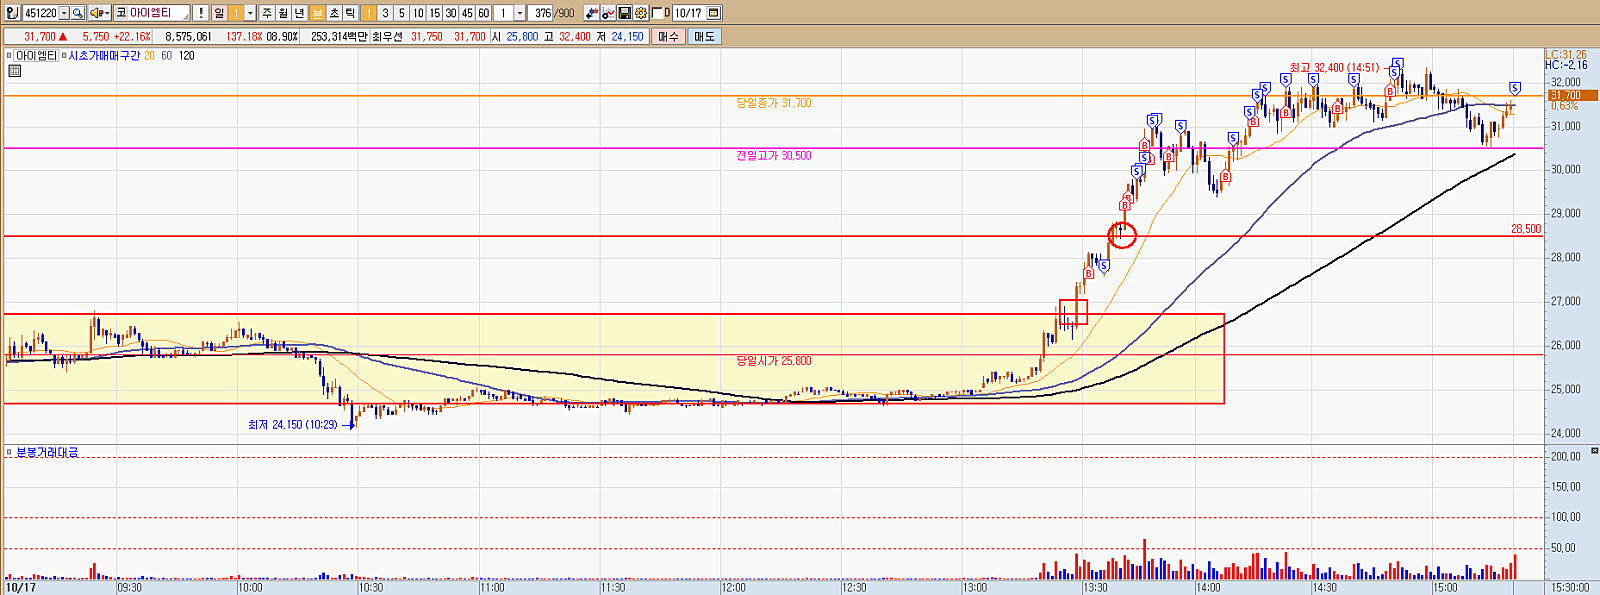Image resolution: width=1600 pixels, height=595 pixels.
Task: Switch to 3-minute interval
Action: [385, 13]
